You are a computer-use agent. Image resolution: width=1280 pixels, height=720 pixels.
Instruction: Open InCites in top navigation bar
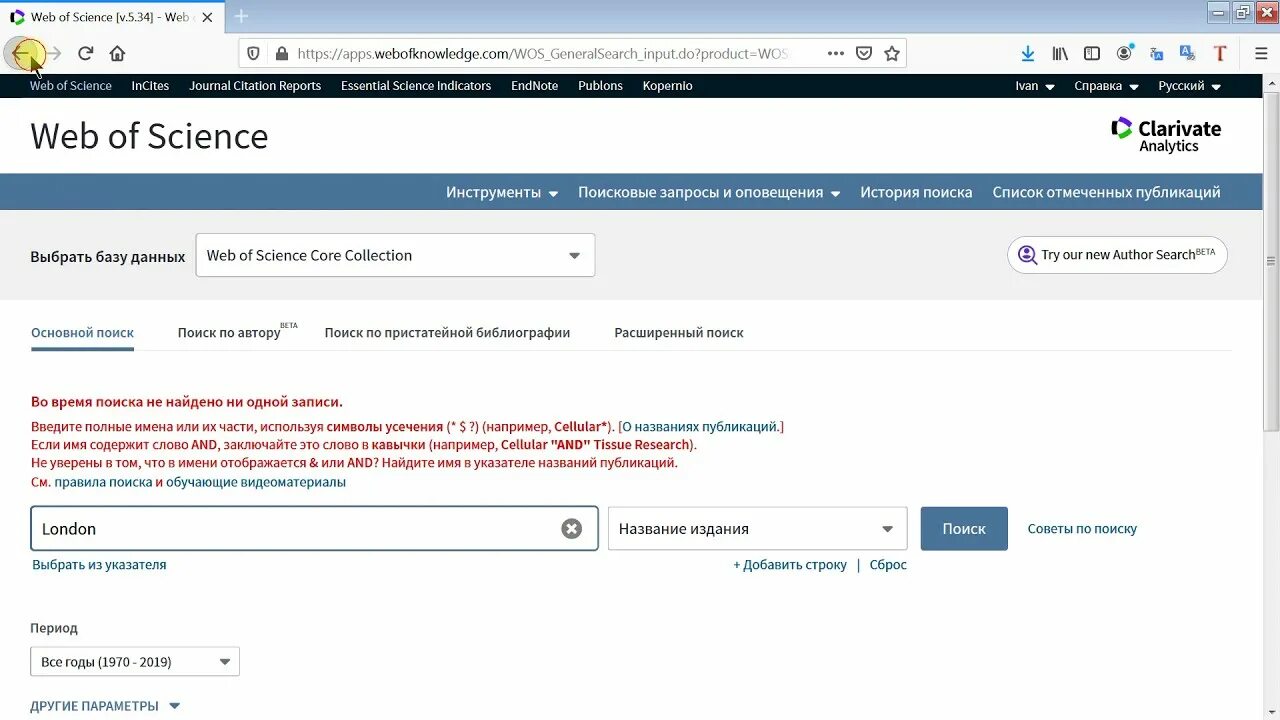point(150,86)
